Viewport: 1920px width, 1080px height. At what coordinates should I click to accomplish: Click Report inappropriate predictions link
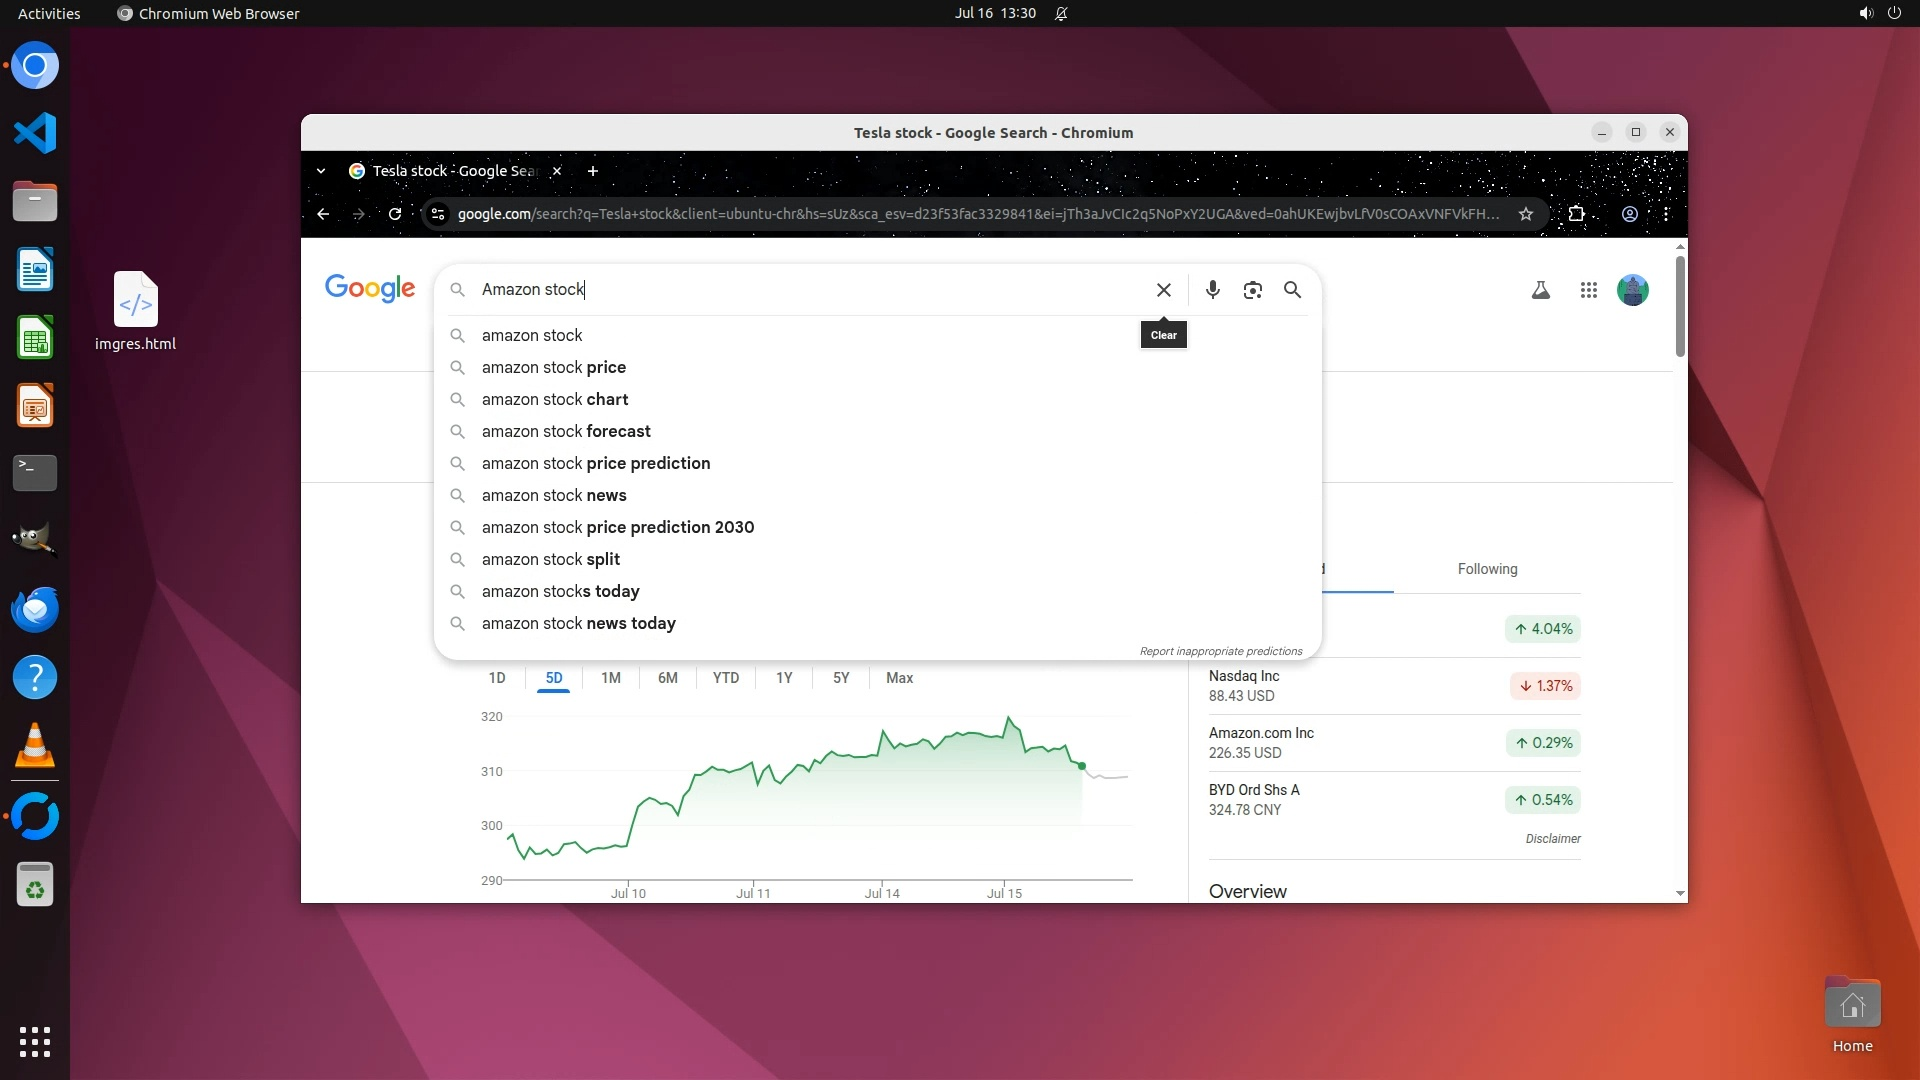pyautogui.click(x=1220, y=651)
